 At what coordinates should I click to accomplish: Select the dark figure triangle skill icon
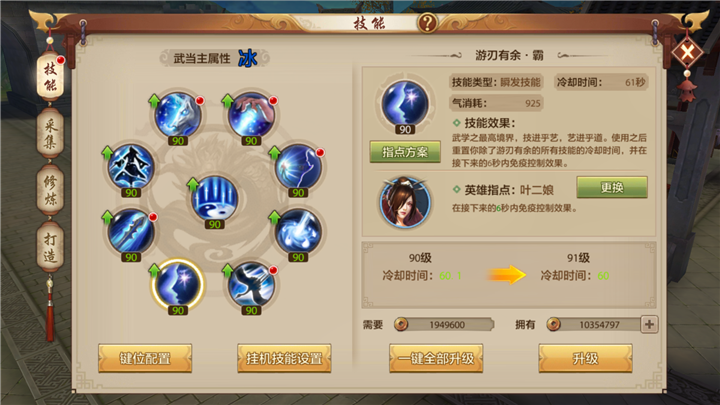[x=131, y=167]
